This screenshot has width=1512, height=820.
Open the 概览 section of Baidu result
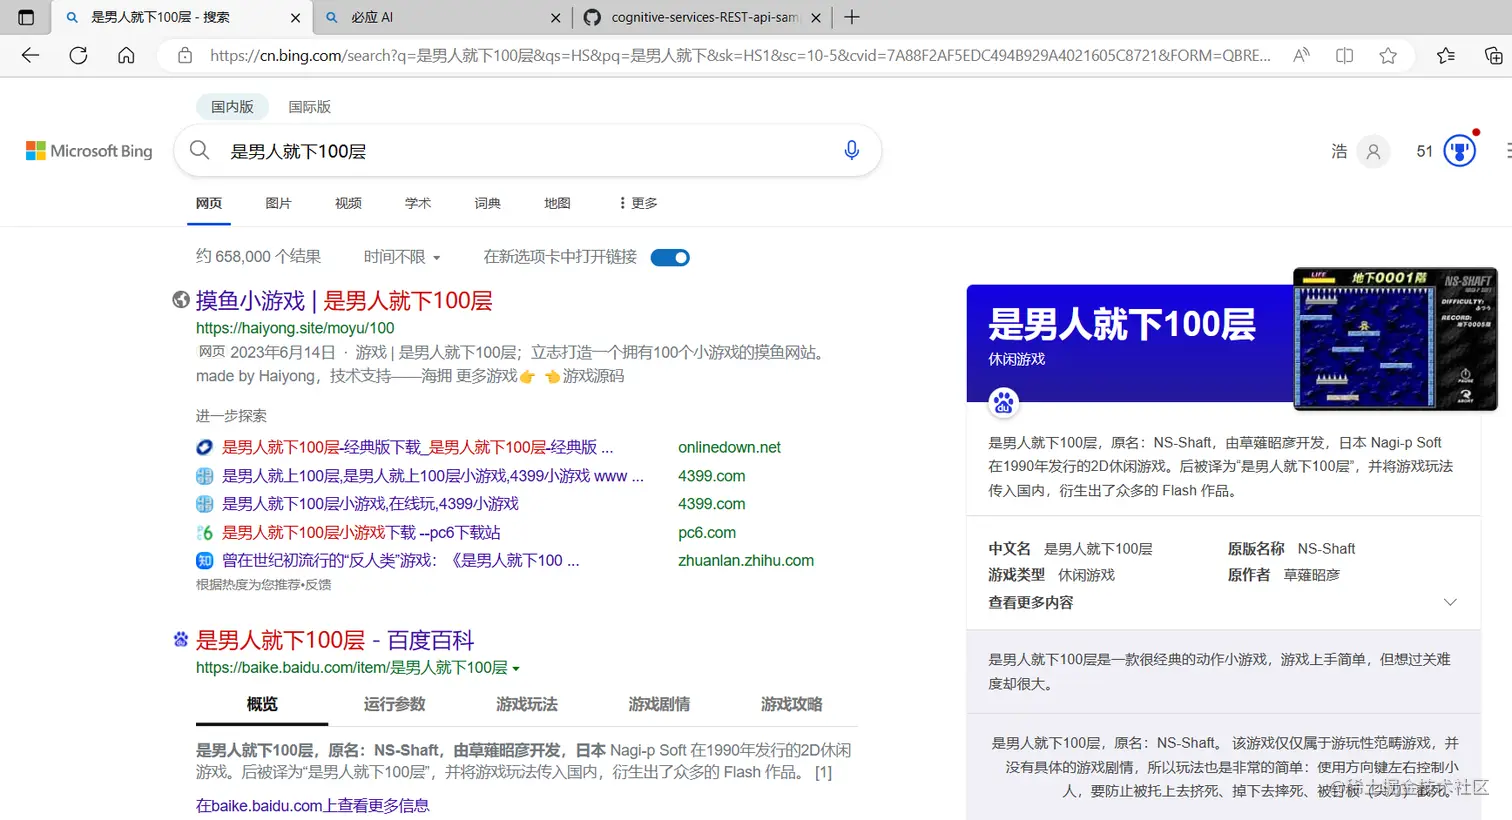[x=262, y=705]
